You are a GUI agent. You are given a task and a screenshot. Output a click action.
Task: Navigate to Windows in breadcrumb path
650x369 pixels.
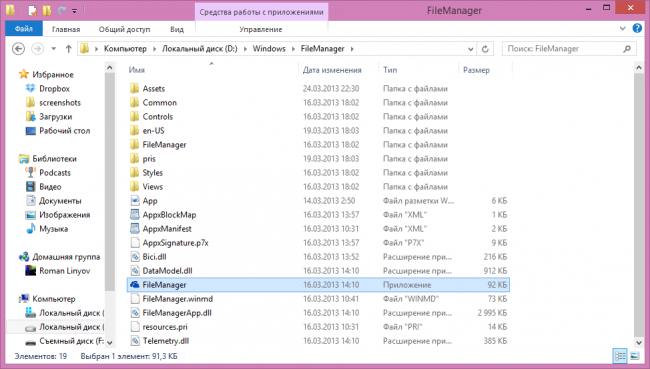point(269,49)
